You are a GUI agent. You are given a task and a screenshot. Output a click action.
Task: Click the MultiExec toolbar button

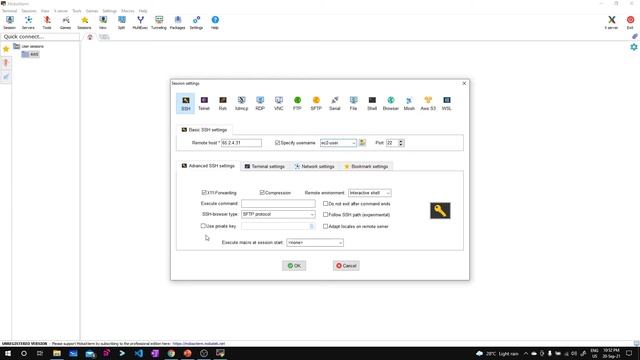[140, 22]
